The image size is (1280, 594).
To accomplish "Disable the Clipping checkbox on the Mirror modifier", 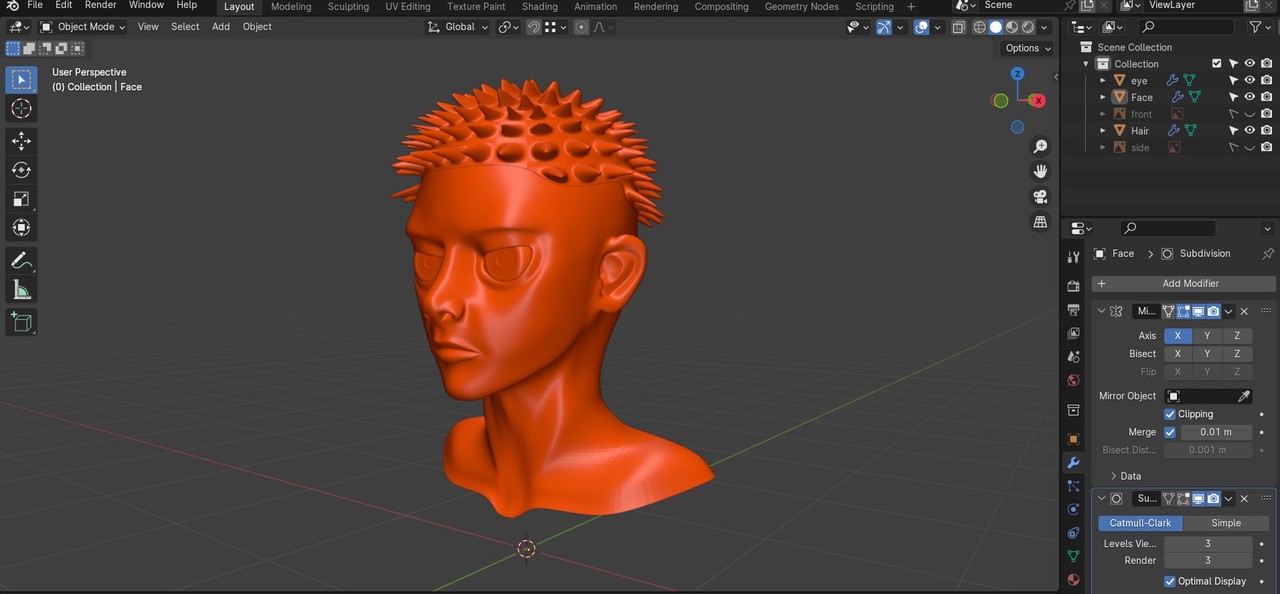I will tap(1170, 413).
